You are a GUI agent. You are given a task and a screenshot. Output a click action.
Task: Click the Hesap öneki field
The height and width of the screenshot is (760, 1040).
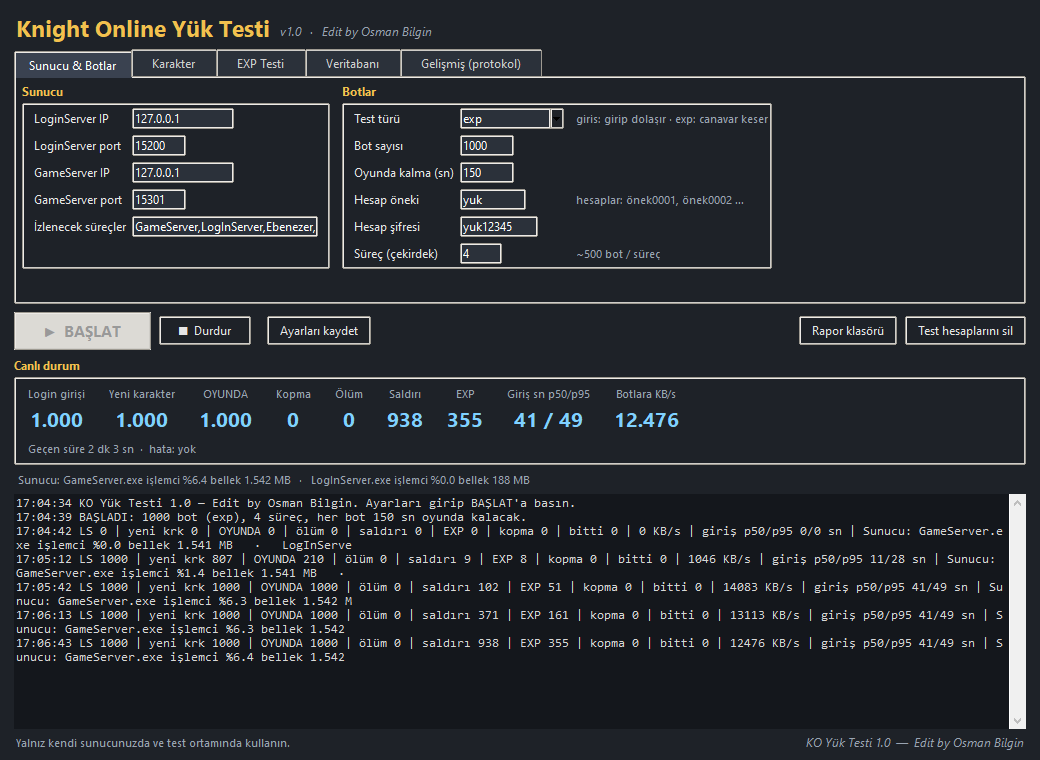493,200
